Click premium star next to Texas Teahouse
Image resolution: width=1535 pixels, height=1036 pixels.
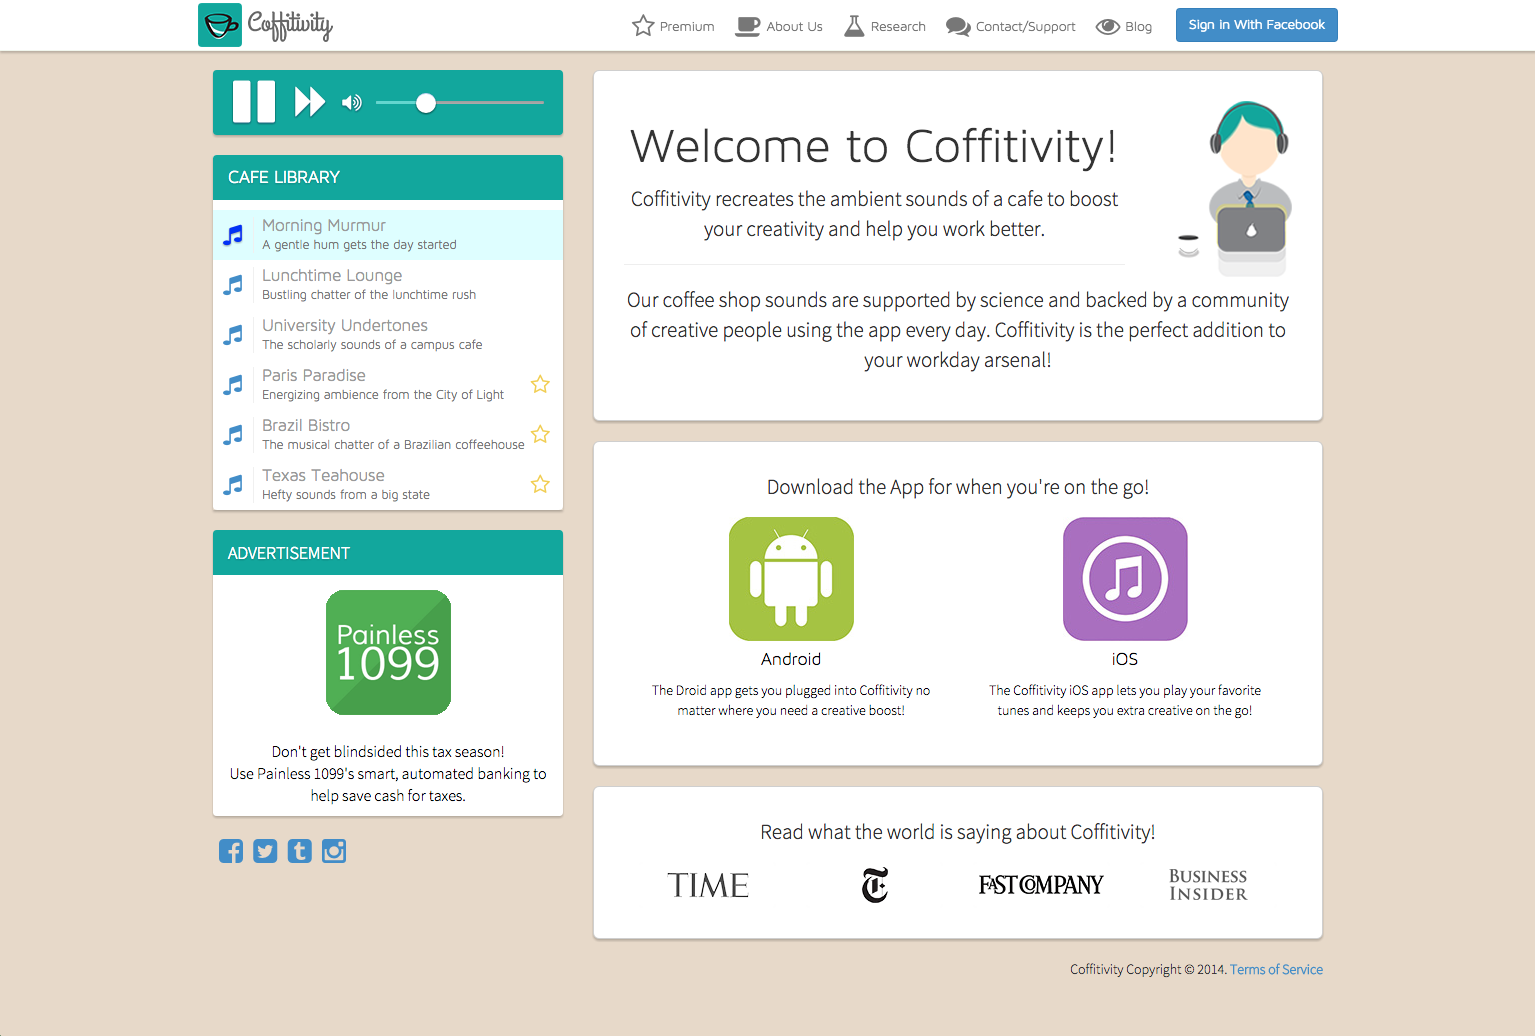click(x=540, y=484)
